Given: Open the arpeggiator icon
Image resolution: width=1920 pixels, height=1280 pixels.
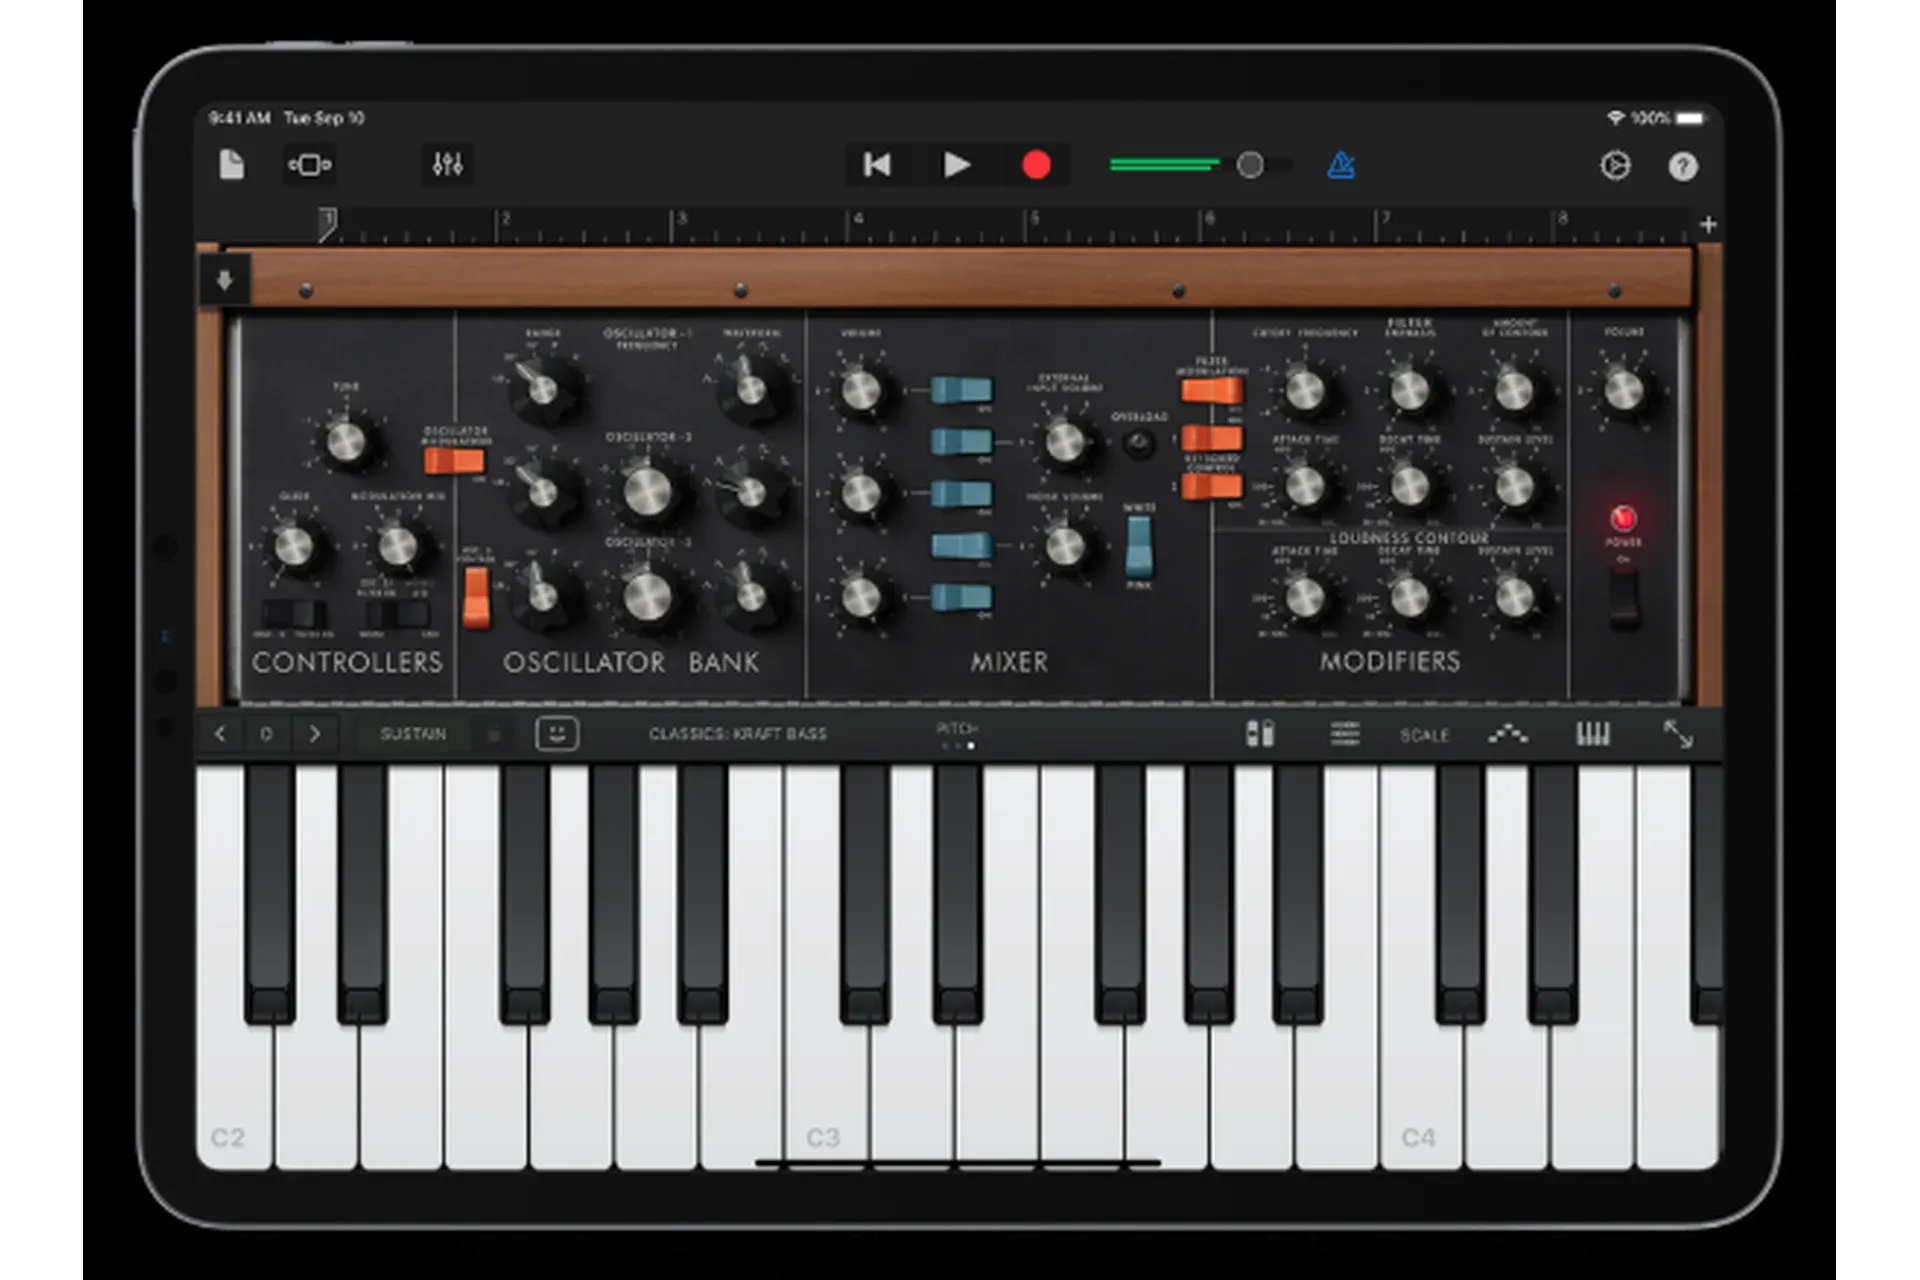Looking at the screenshot, I should click(1508, 734).
